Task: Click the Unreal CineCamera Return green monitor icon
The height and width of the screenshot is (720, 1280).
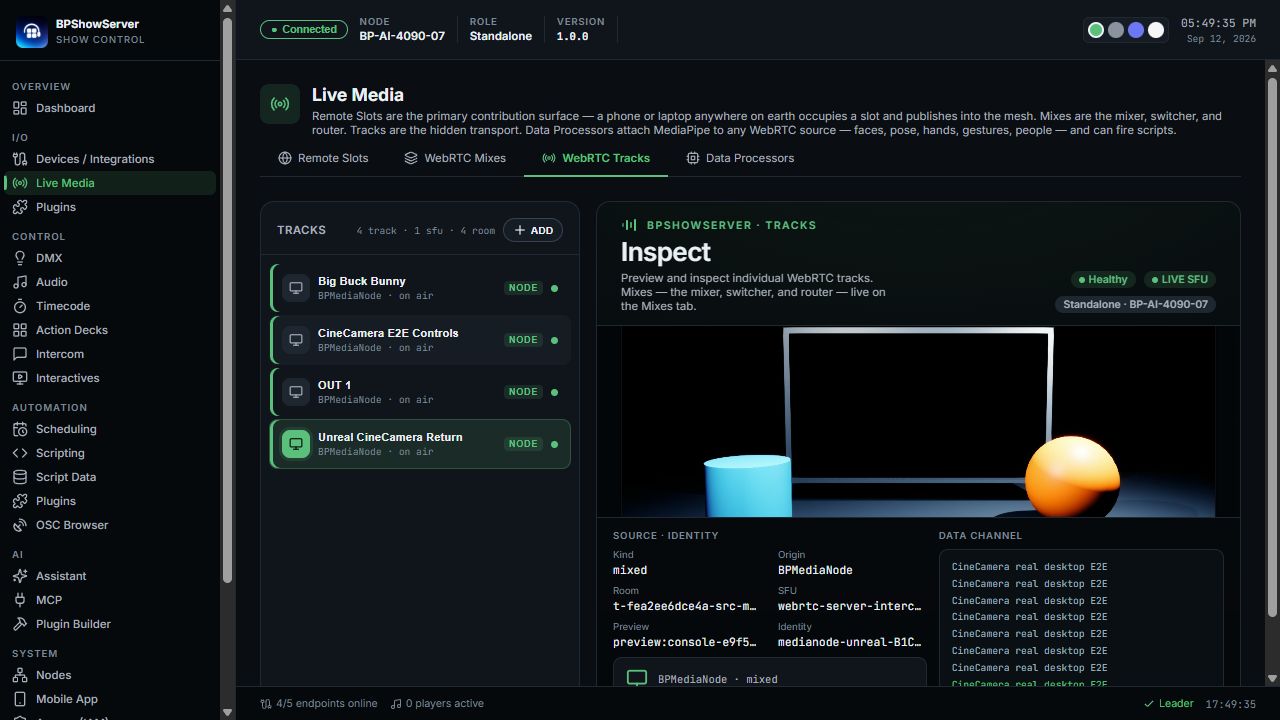Action: (296, 444)
